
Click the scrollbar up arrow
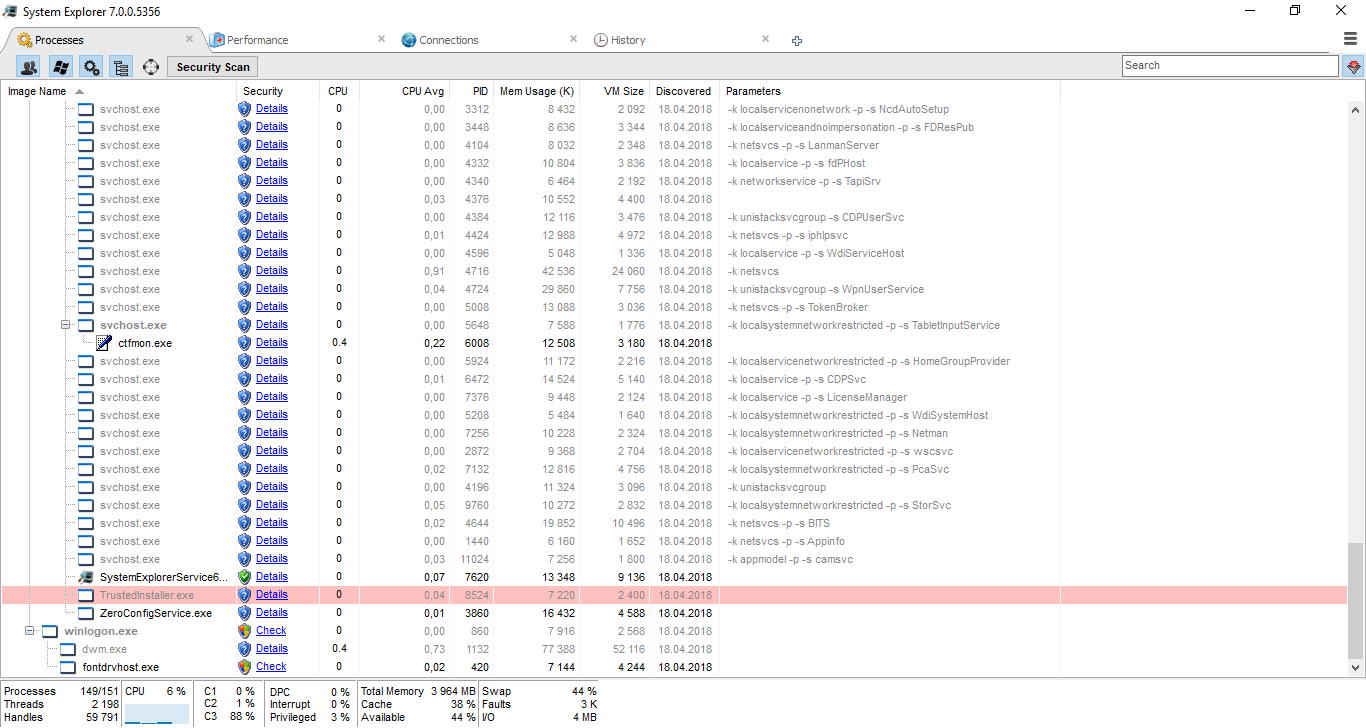tap(1356, 108)
